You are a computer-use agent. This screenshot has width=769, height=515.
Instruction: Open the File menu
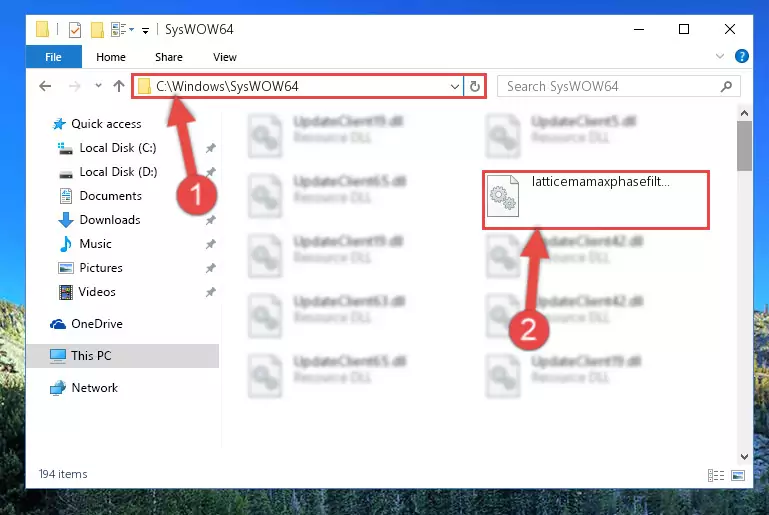point(53,57)
